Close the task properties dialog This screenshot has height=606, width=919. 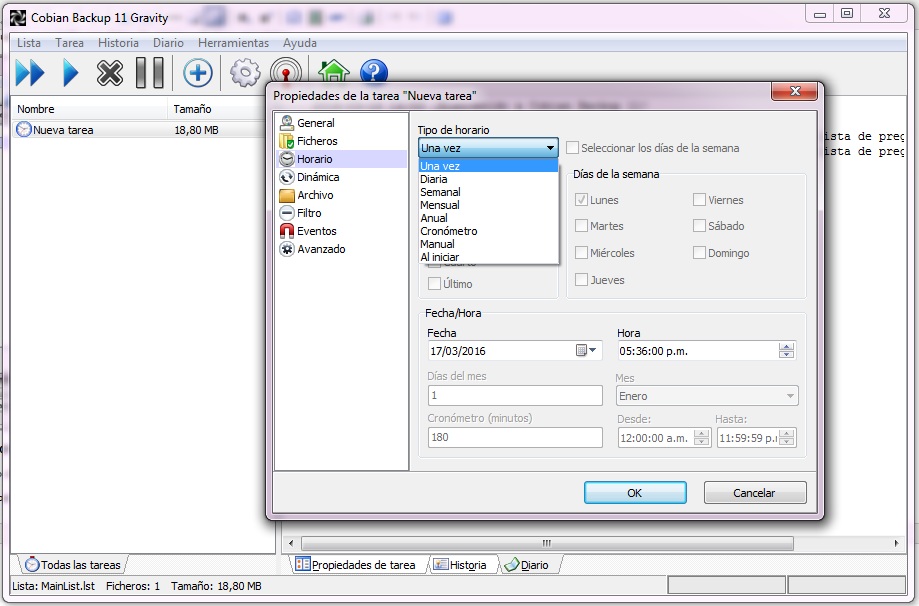point(795,91)
